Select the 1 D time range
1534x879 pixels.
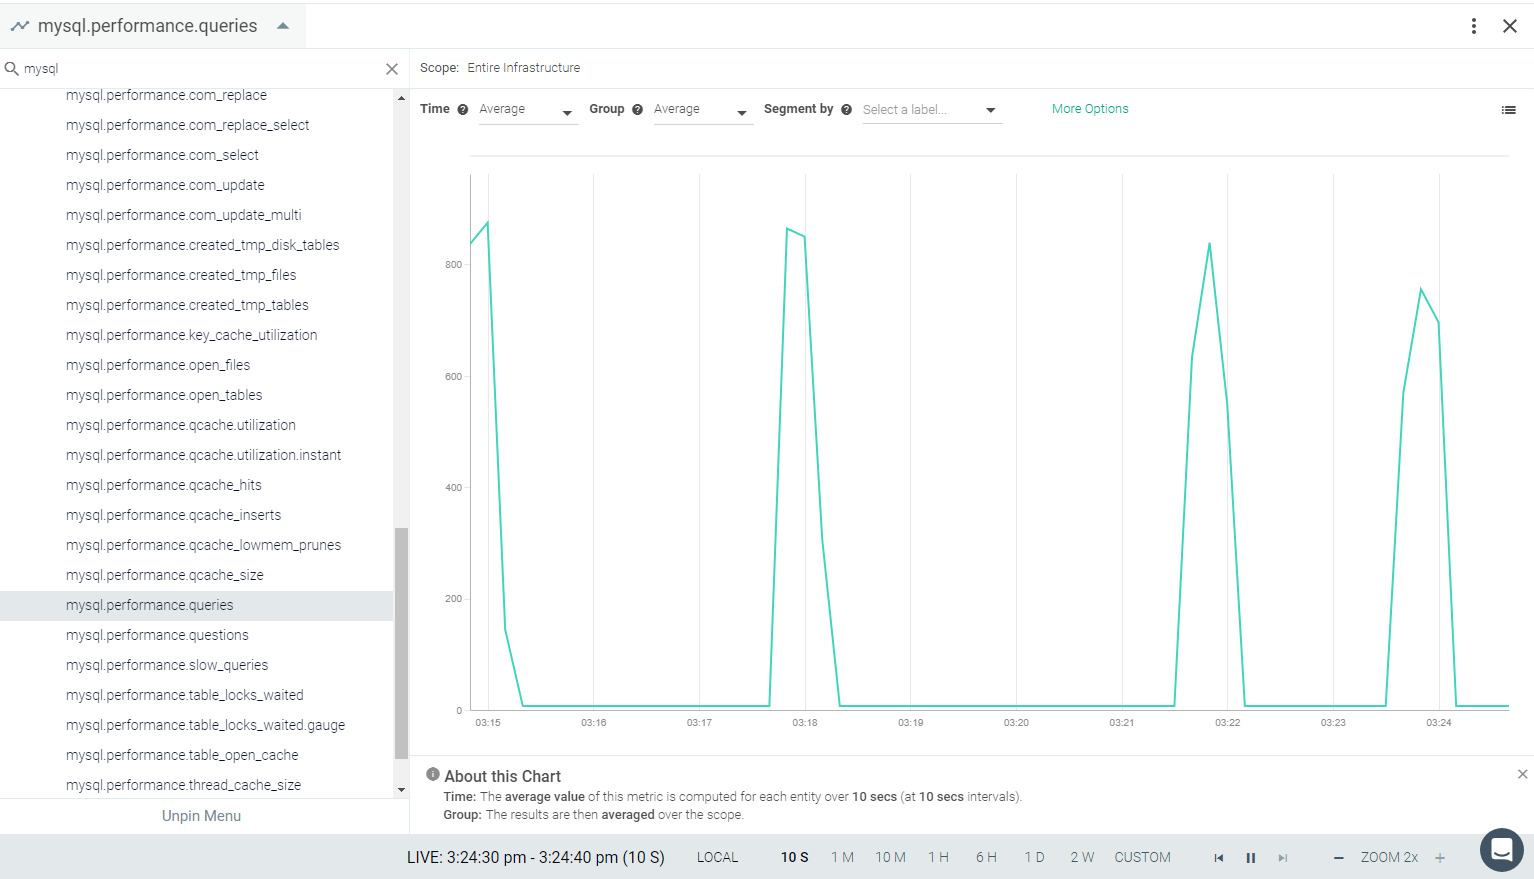click(1034, 858)
